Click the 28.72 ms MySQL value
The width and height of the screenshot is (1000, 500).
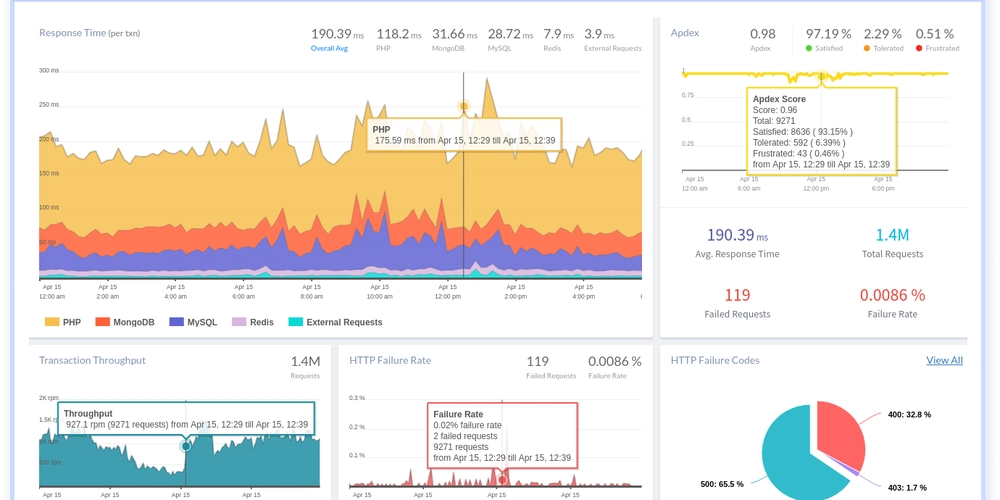click(510, 34)
